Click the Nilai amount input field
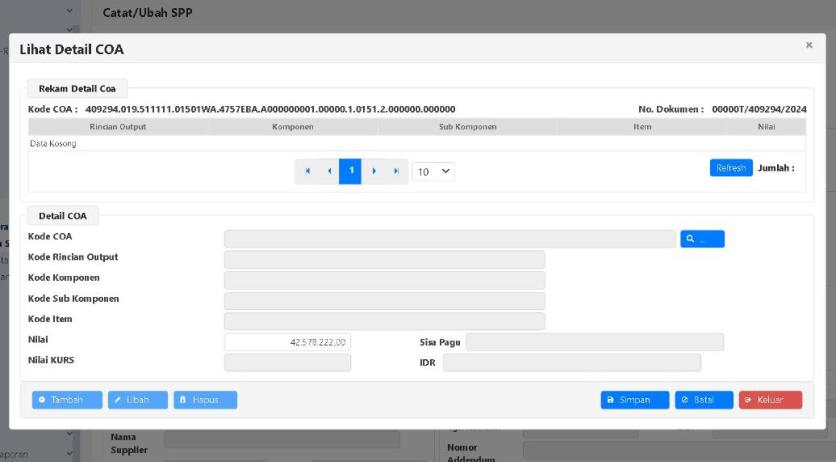Viewport: 836px width, 462px height. click(288, 342)
